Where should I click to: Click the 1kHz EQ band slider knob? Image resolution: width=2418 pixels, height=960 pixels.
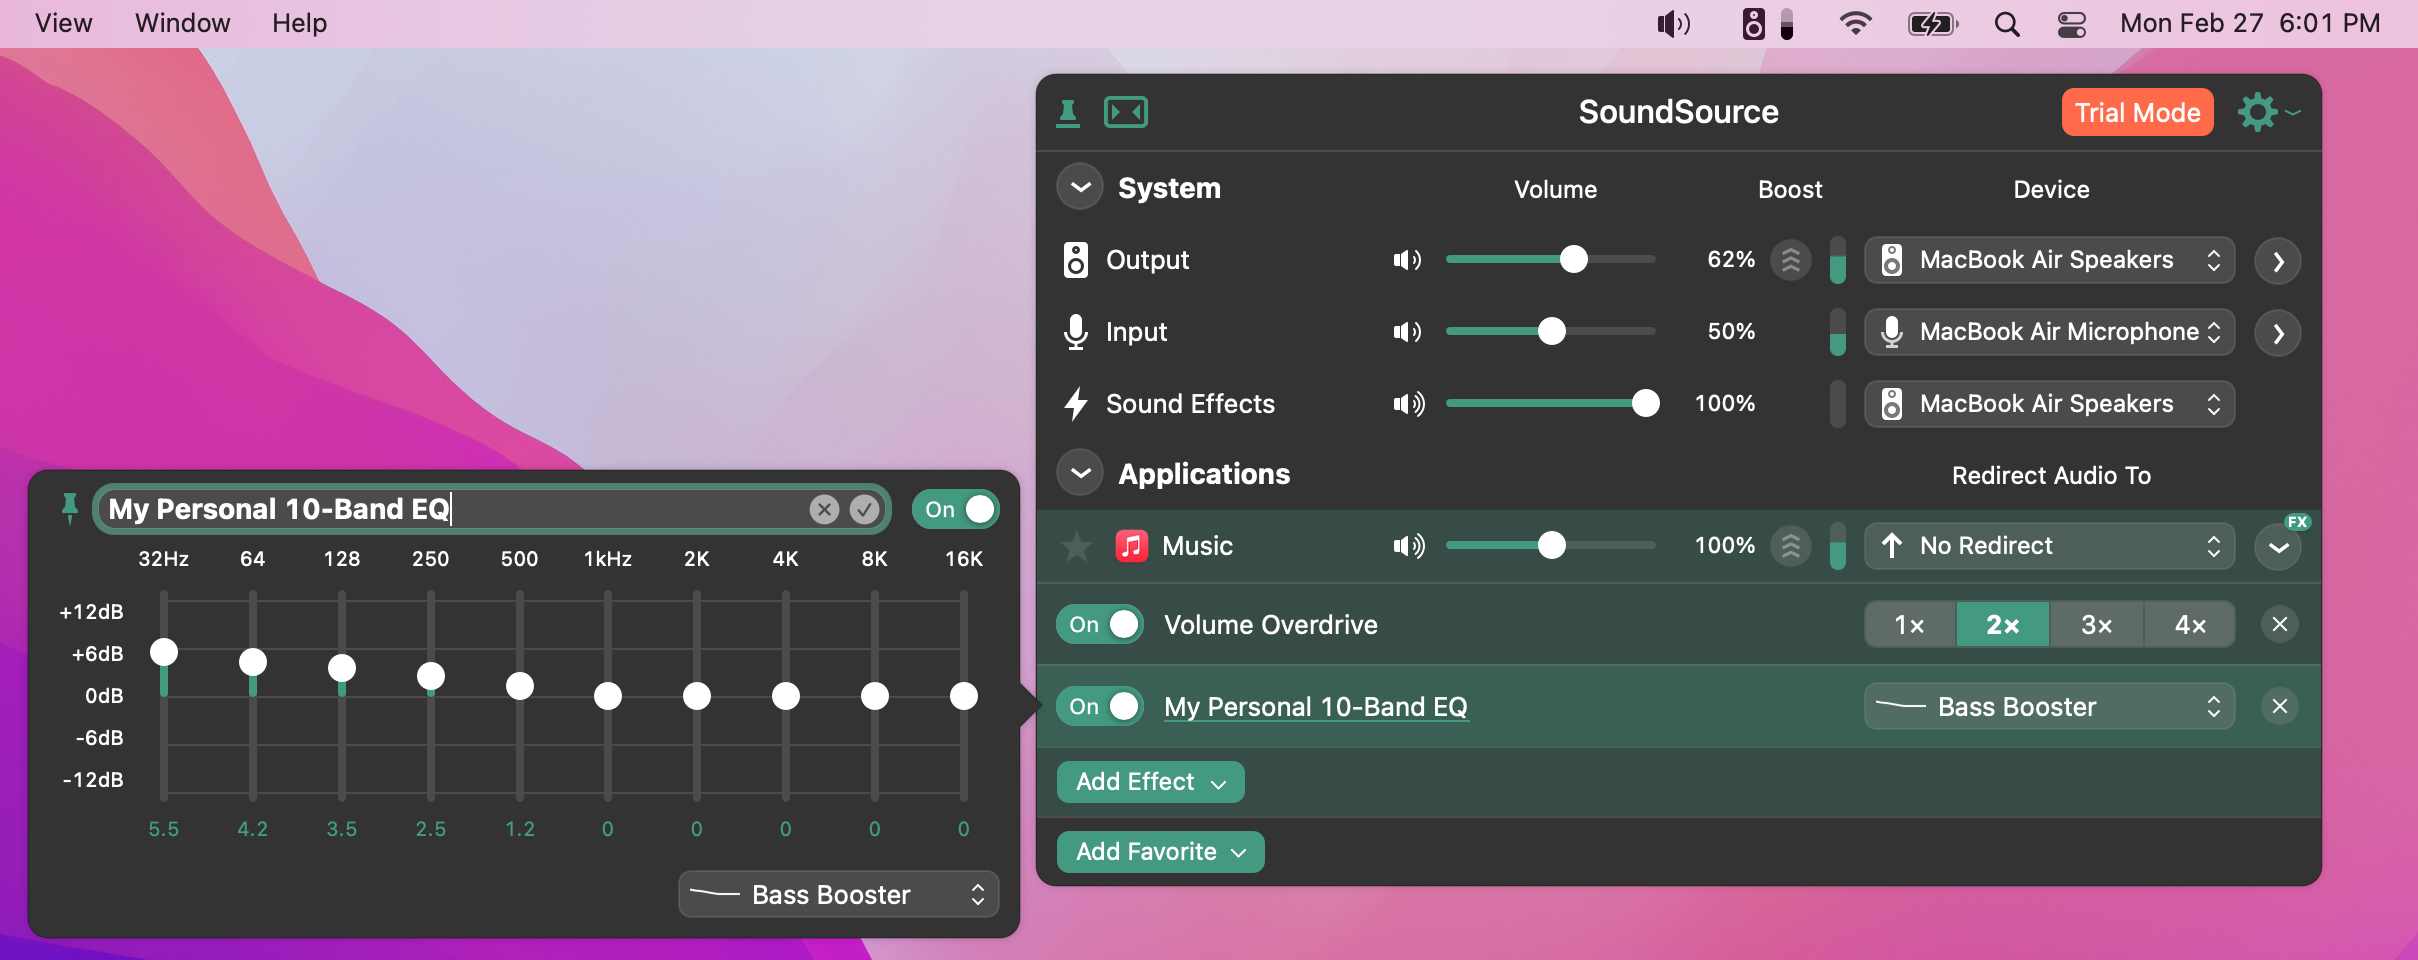click(x=608, y=696)
